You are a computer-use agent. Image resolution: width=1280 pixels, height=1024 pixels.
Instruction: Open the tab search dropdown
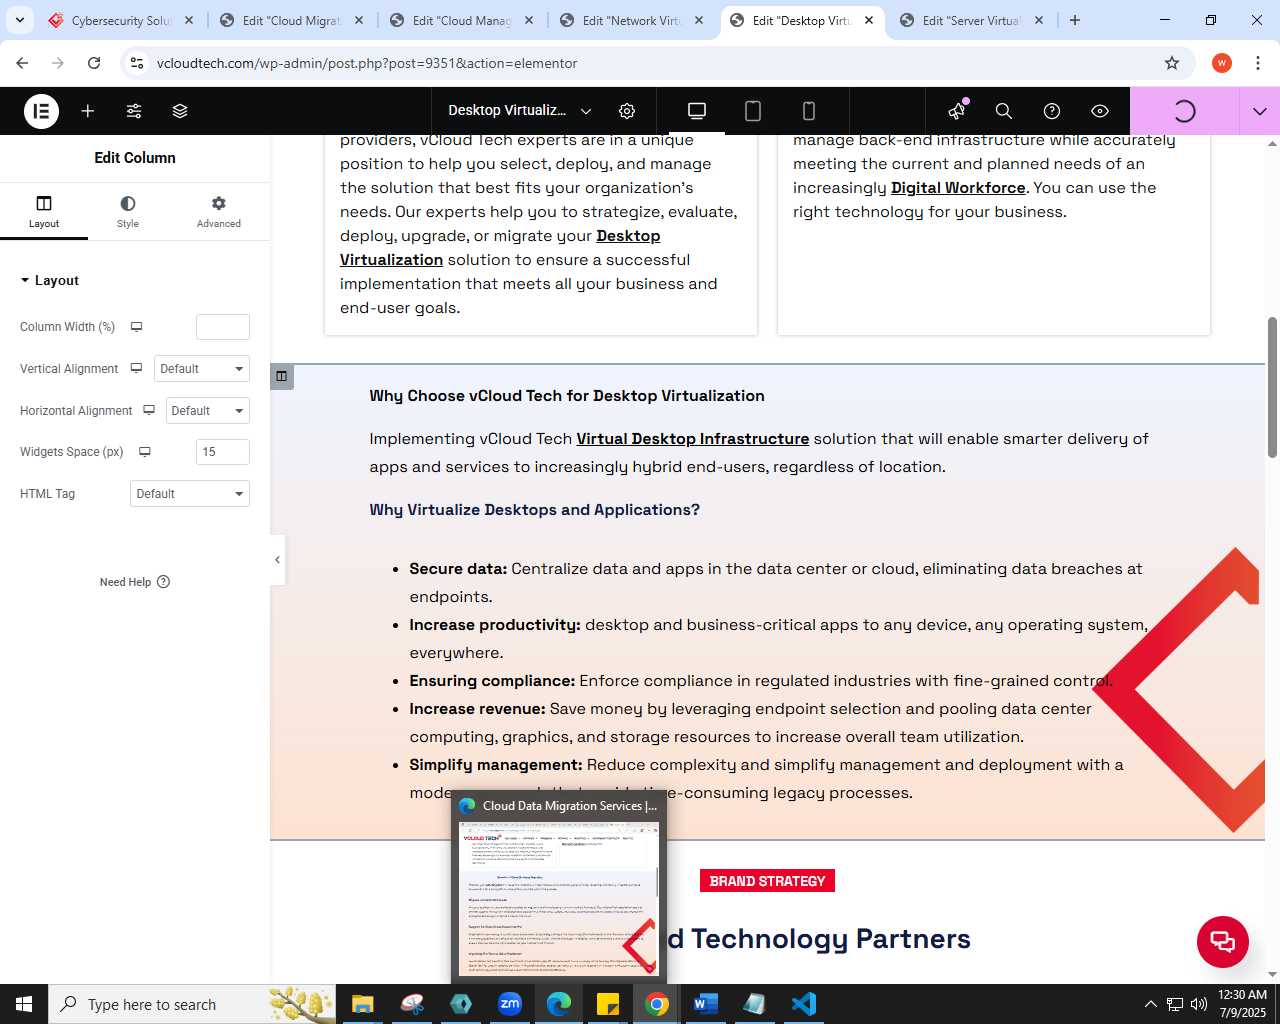[x=19, y=20]
